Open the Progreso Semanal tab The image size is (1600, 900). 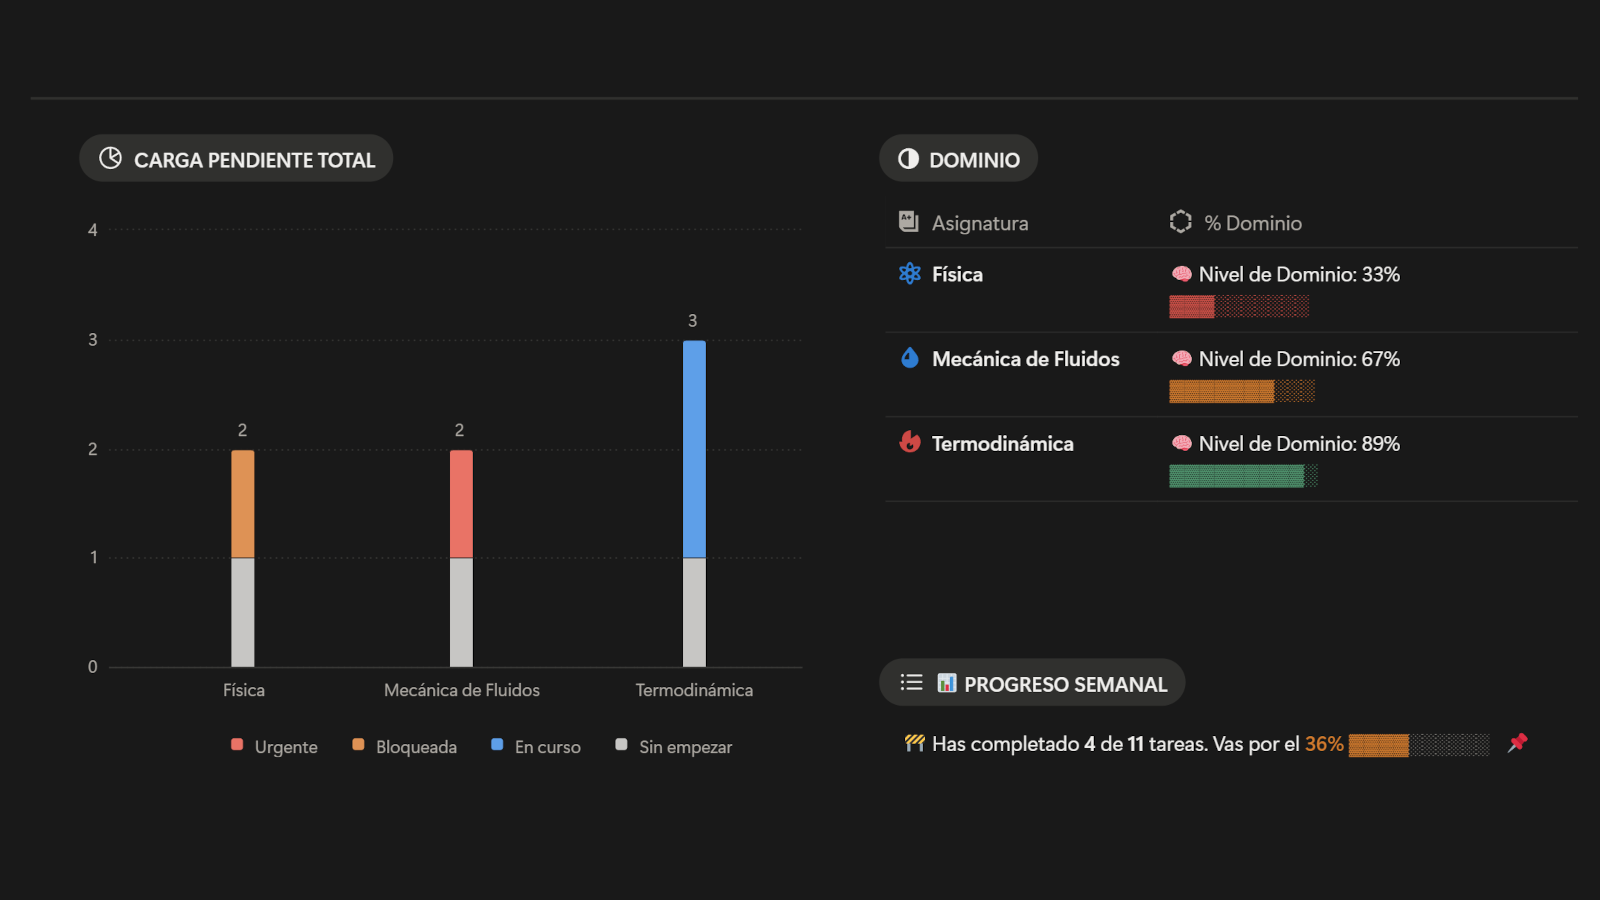click(1032, 683)
